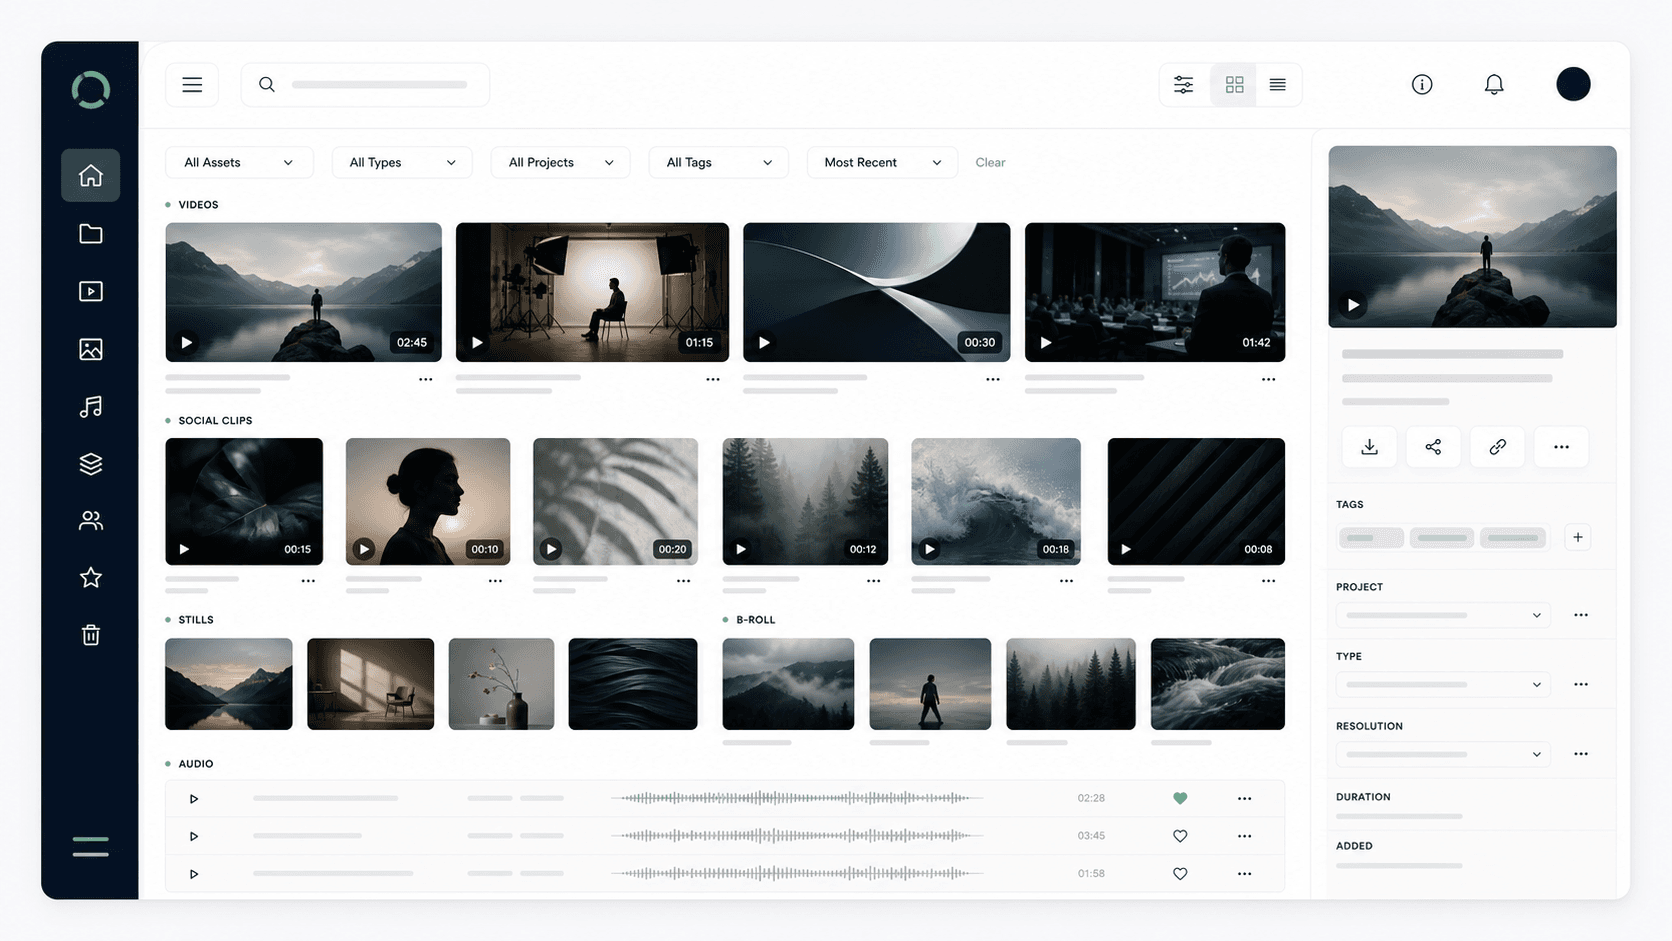Open the Home icon in sidebar
The width and height of the screenshot is (1672, 941).
tap(90, 175)
